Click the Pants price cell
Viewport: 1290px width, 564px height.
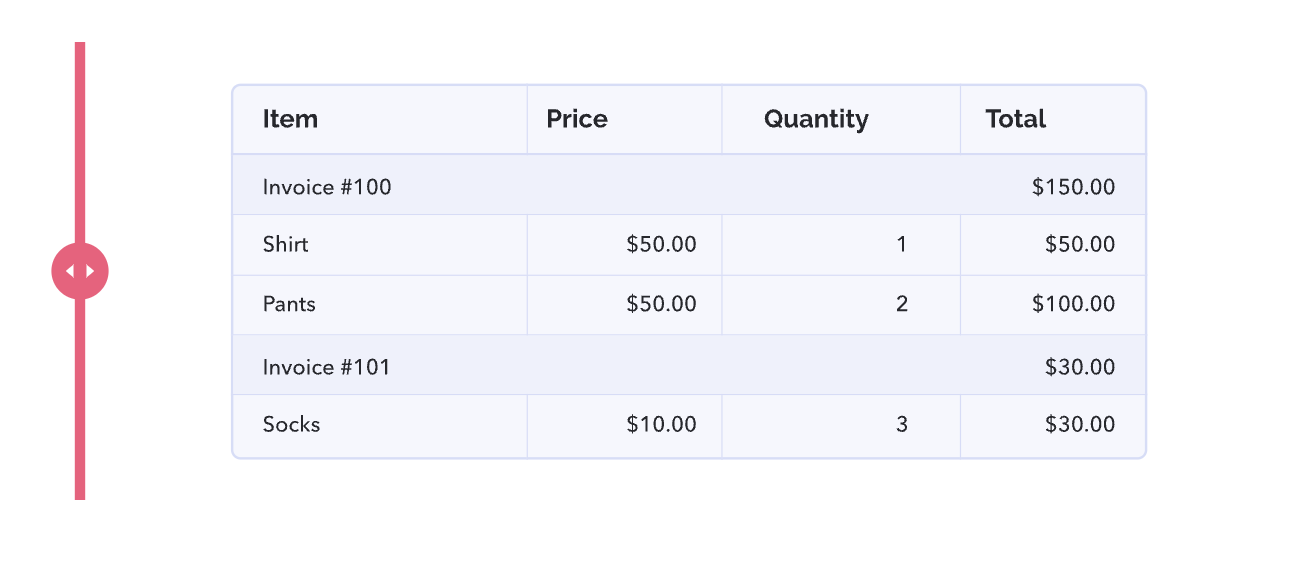(x=624, y=305)
